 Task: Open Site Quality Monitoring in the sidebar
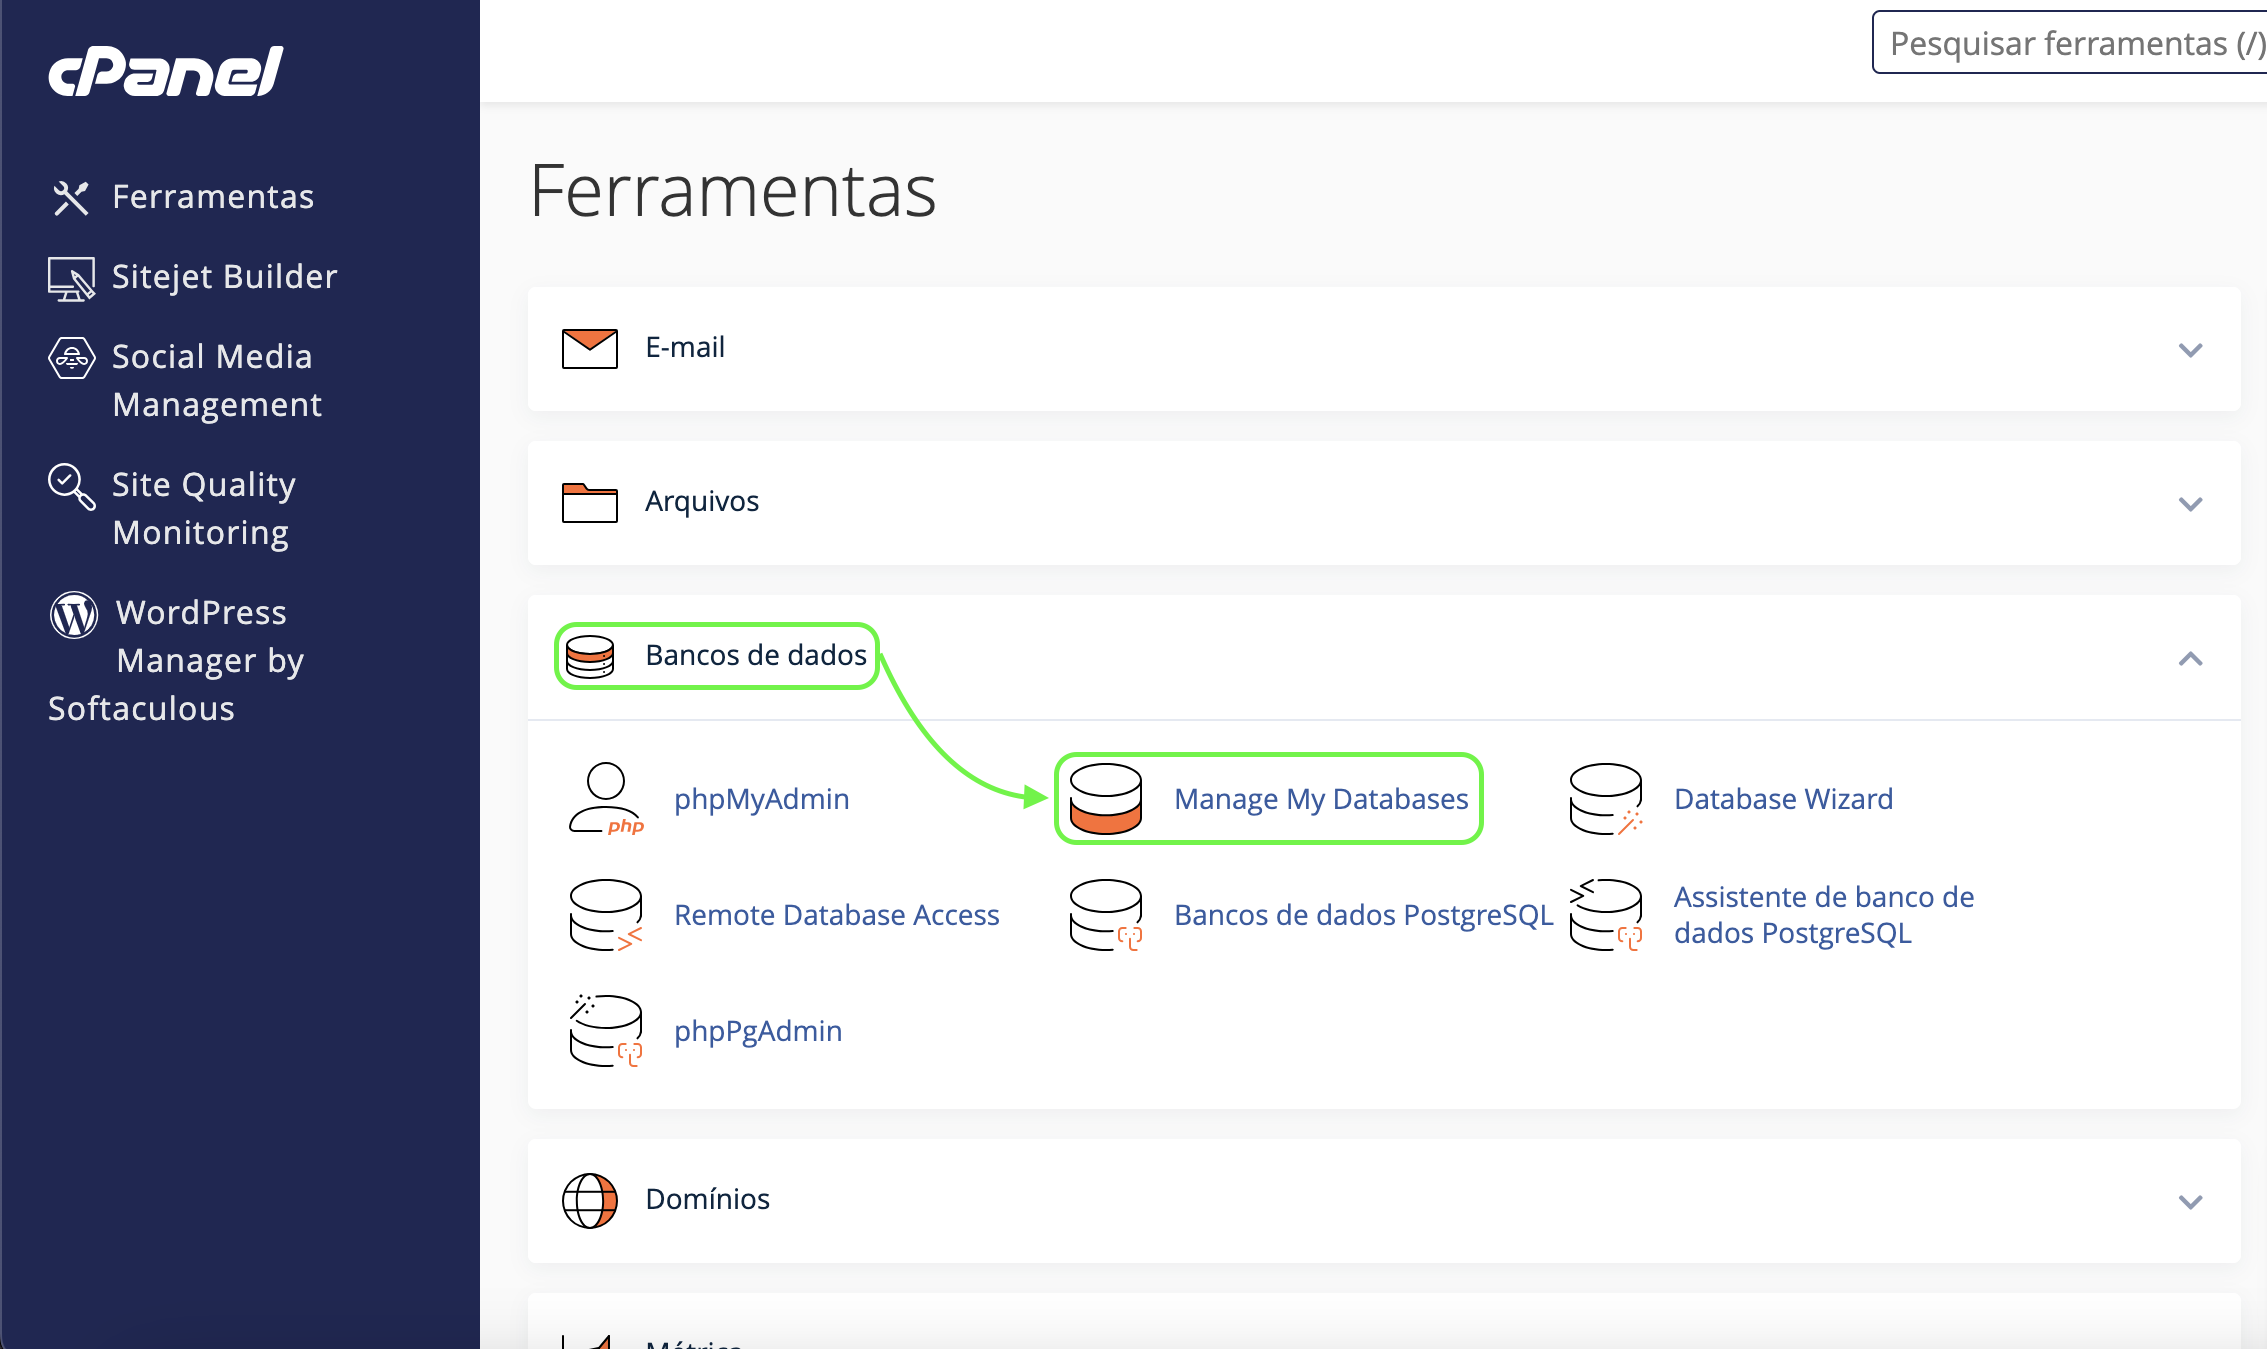tap(203, 509)
